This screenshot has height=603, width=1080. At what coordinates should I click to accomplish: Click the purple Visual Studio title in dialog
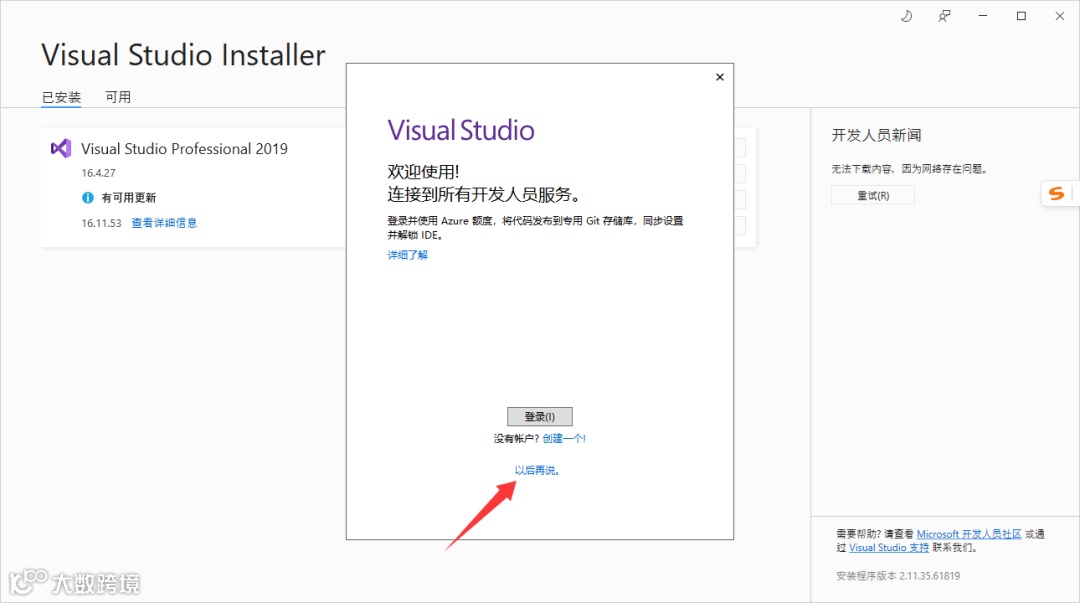coord(461,130)
